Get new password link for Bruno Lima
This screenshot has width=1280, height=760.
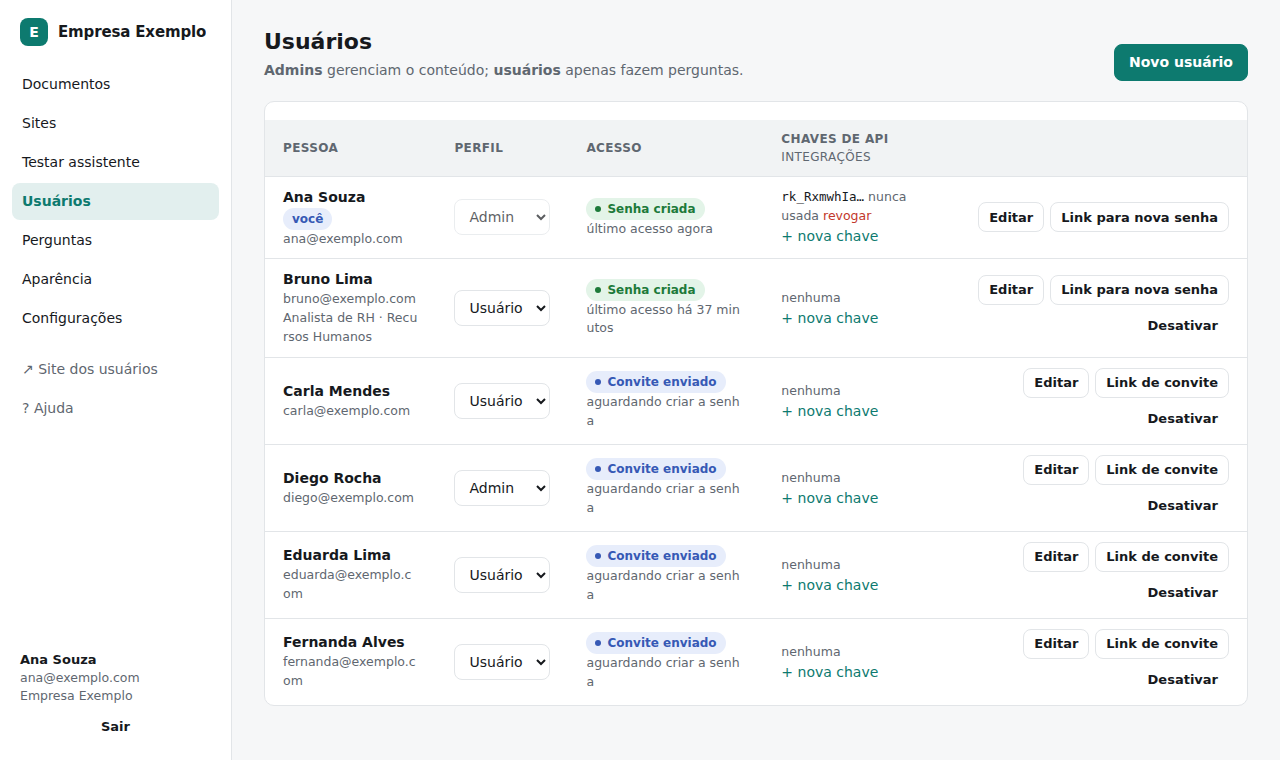tap(1139, 290)
